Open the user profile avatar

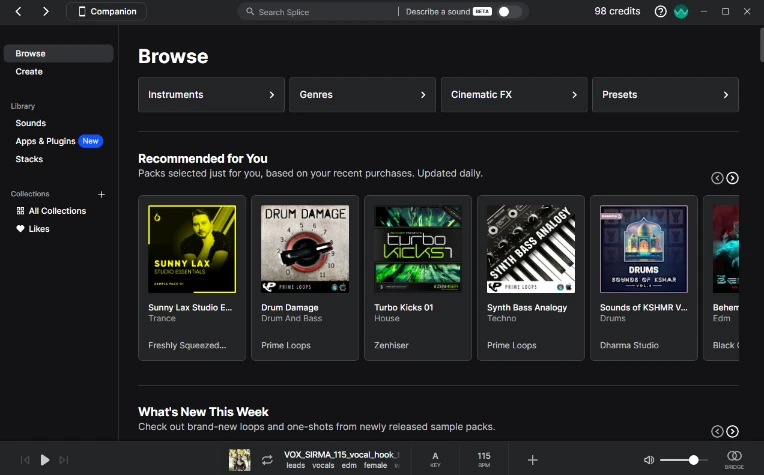[682, 12]
